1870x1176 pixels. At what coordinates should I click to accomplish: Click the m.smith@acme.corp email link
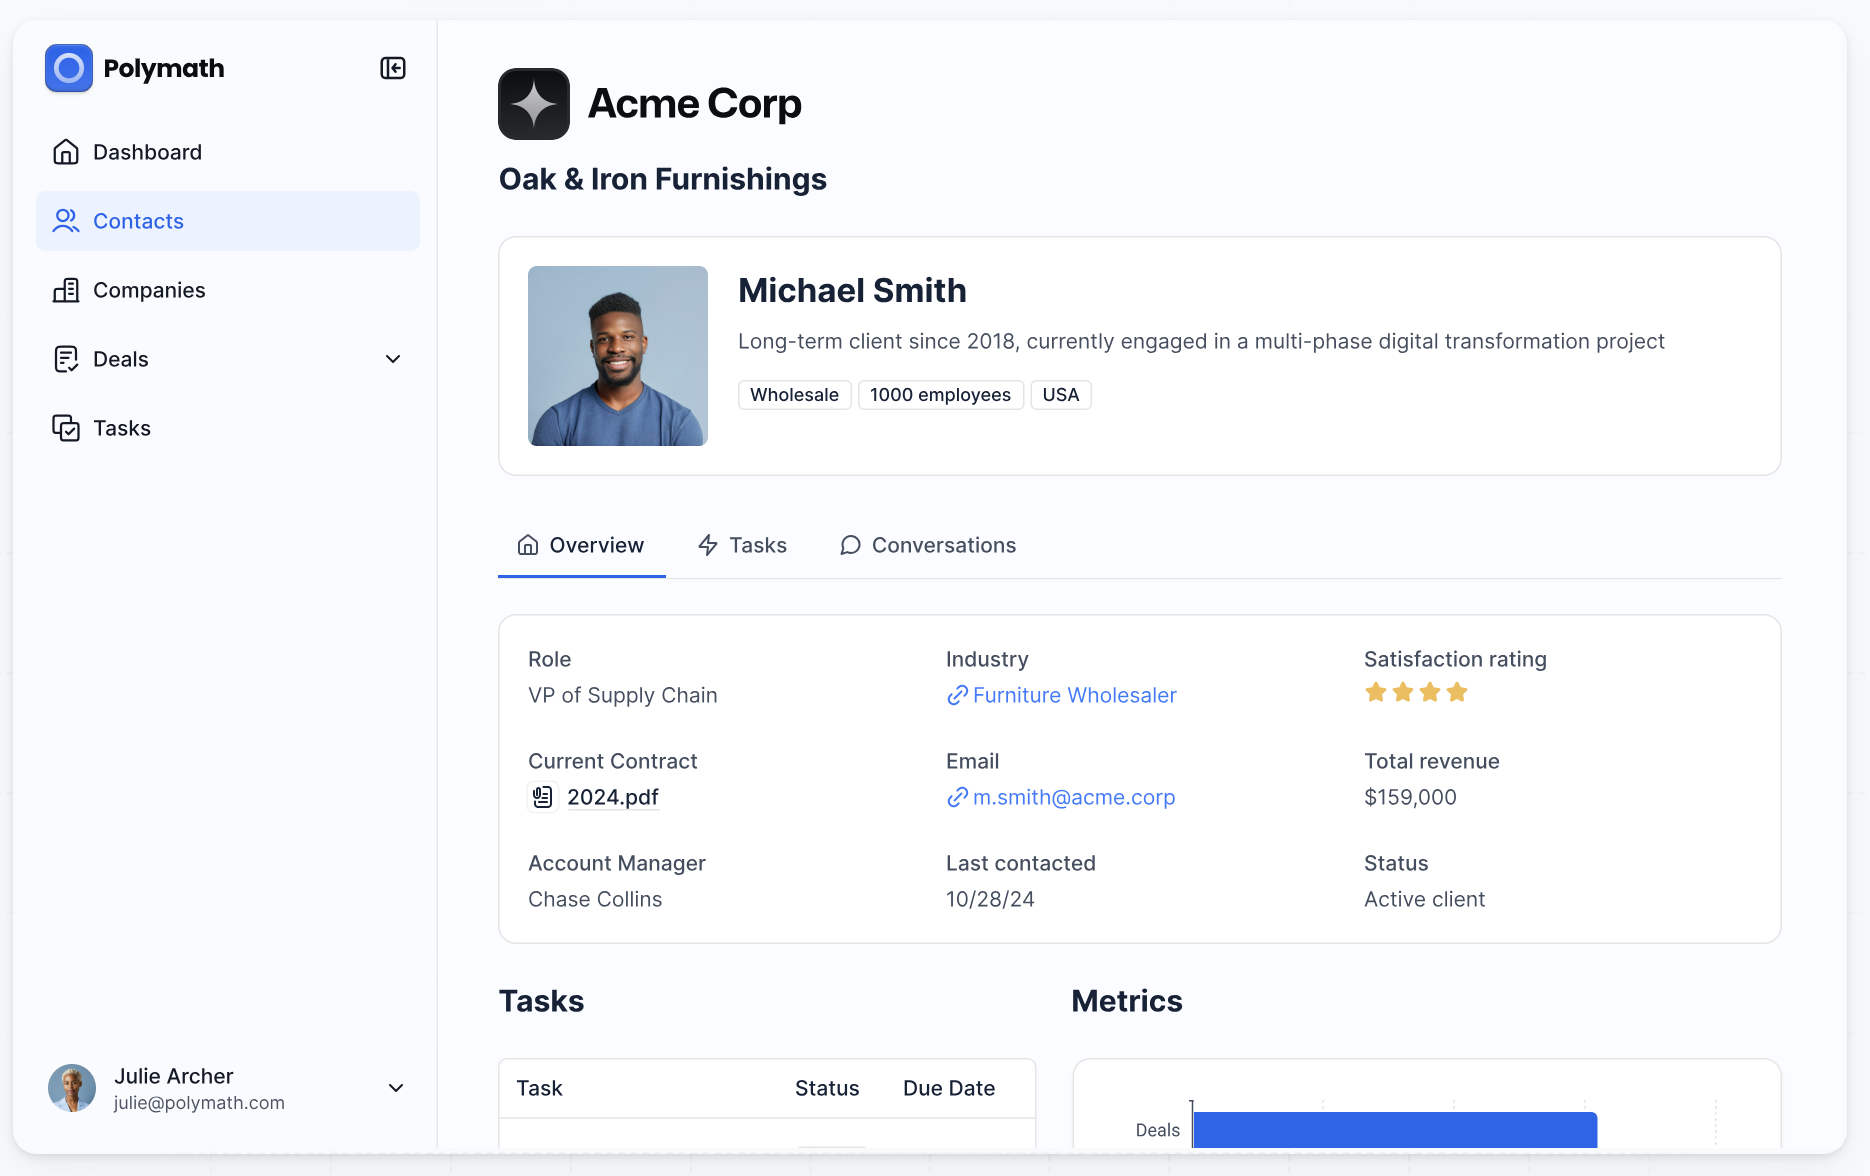1074,797
